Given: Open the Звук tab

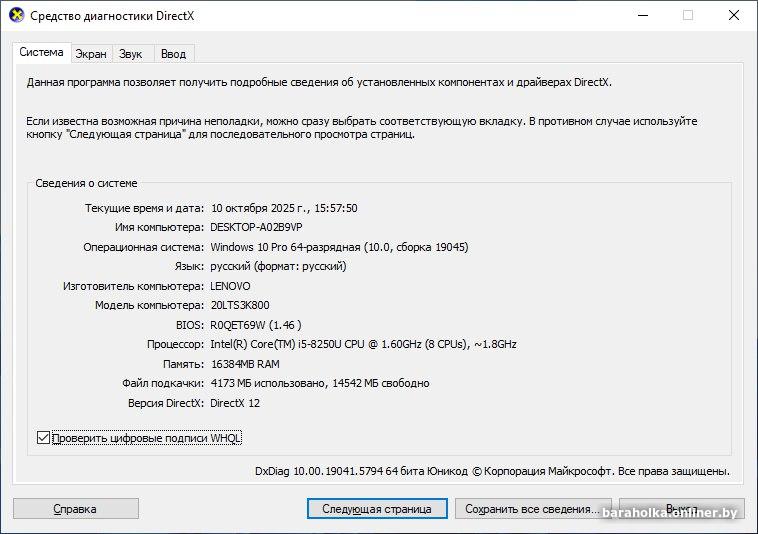Looking at the screenshot, I should (130, 54).
